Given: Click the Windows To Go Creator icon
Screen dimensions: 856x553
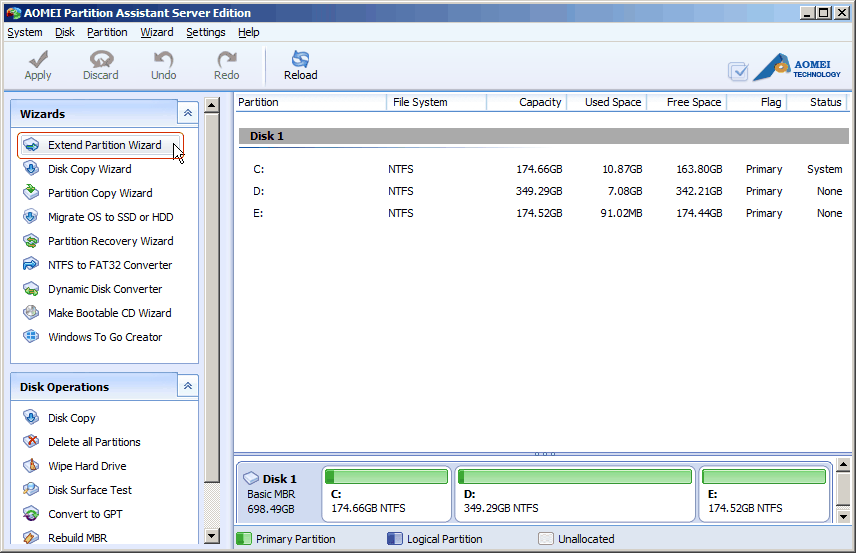Looking at the screenshot, I should click(x=31, y=336).
